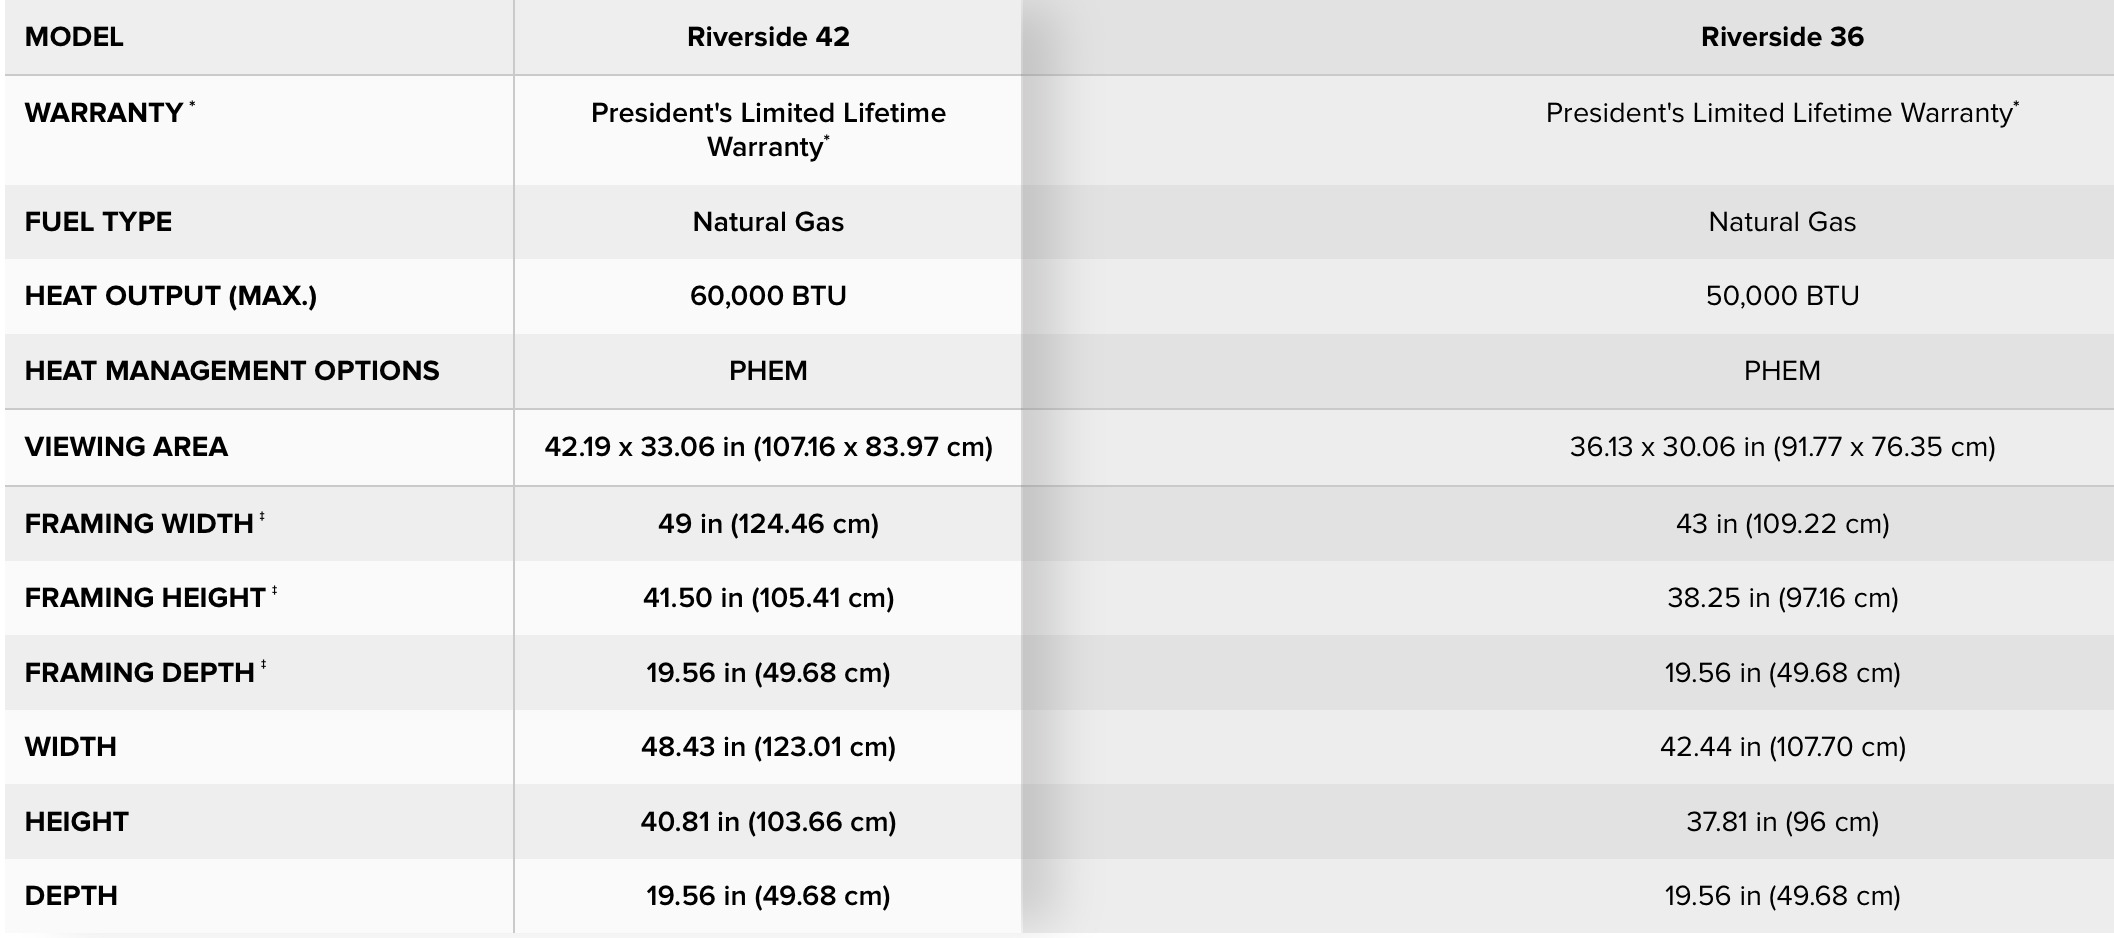This screenshot has width=2114, height=938.
Task: Select the 37.81 in height value
Action: click(1782, 822)
